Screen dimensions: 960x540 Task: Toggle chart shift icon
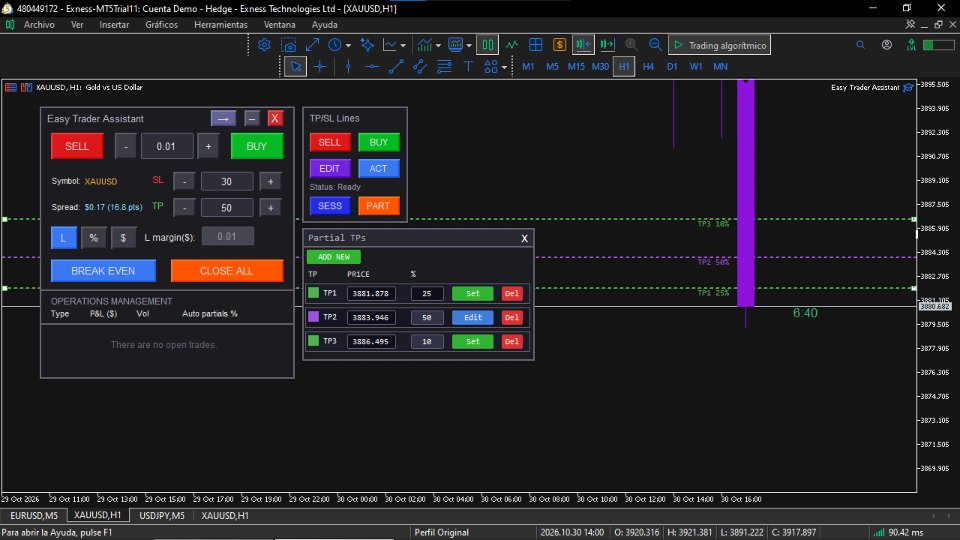607,45
